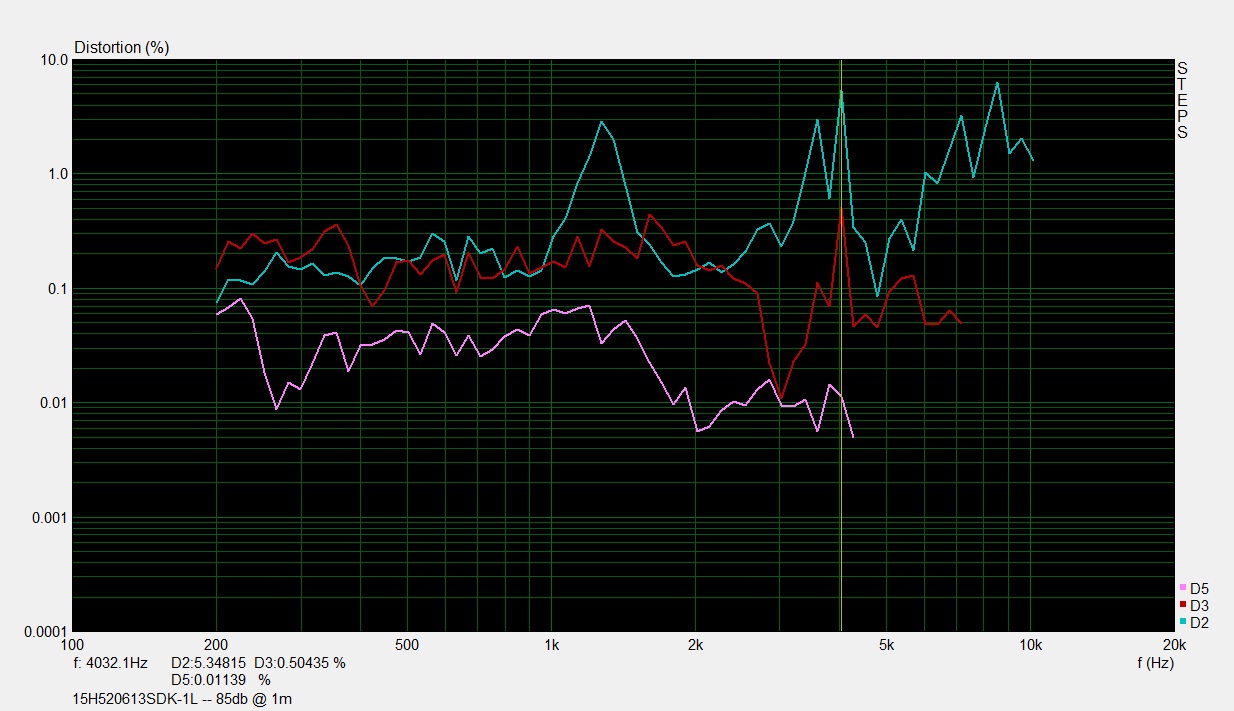1234x711 pixels.
Task: Click the D5 legend color swatch
Action: (1183, 588)
